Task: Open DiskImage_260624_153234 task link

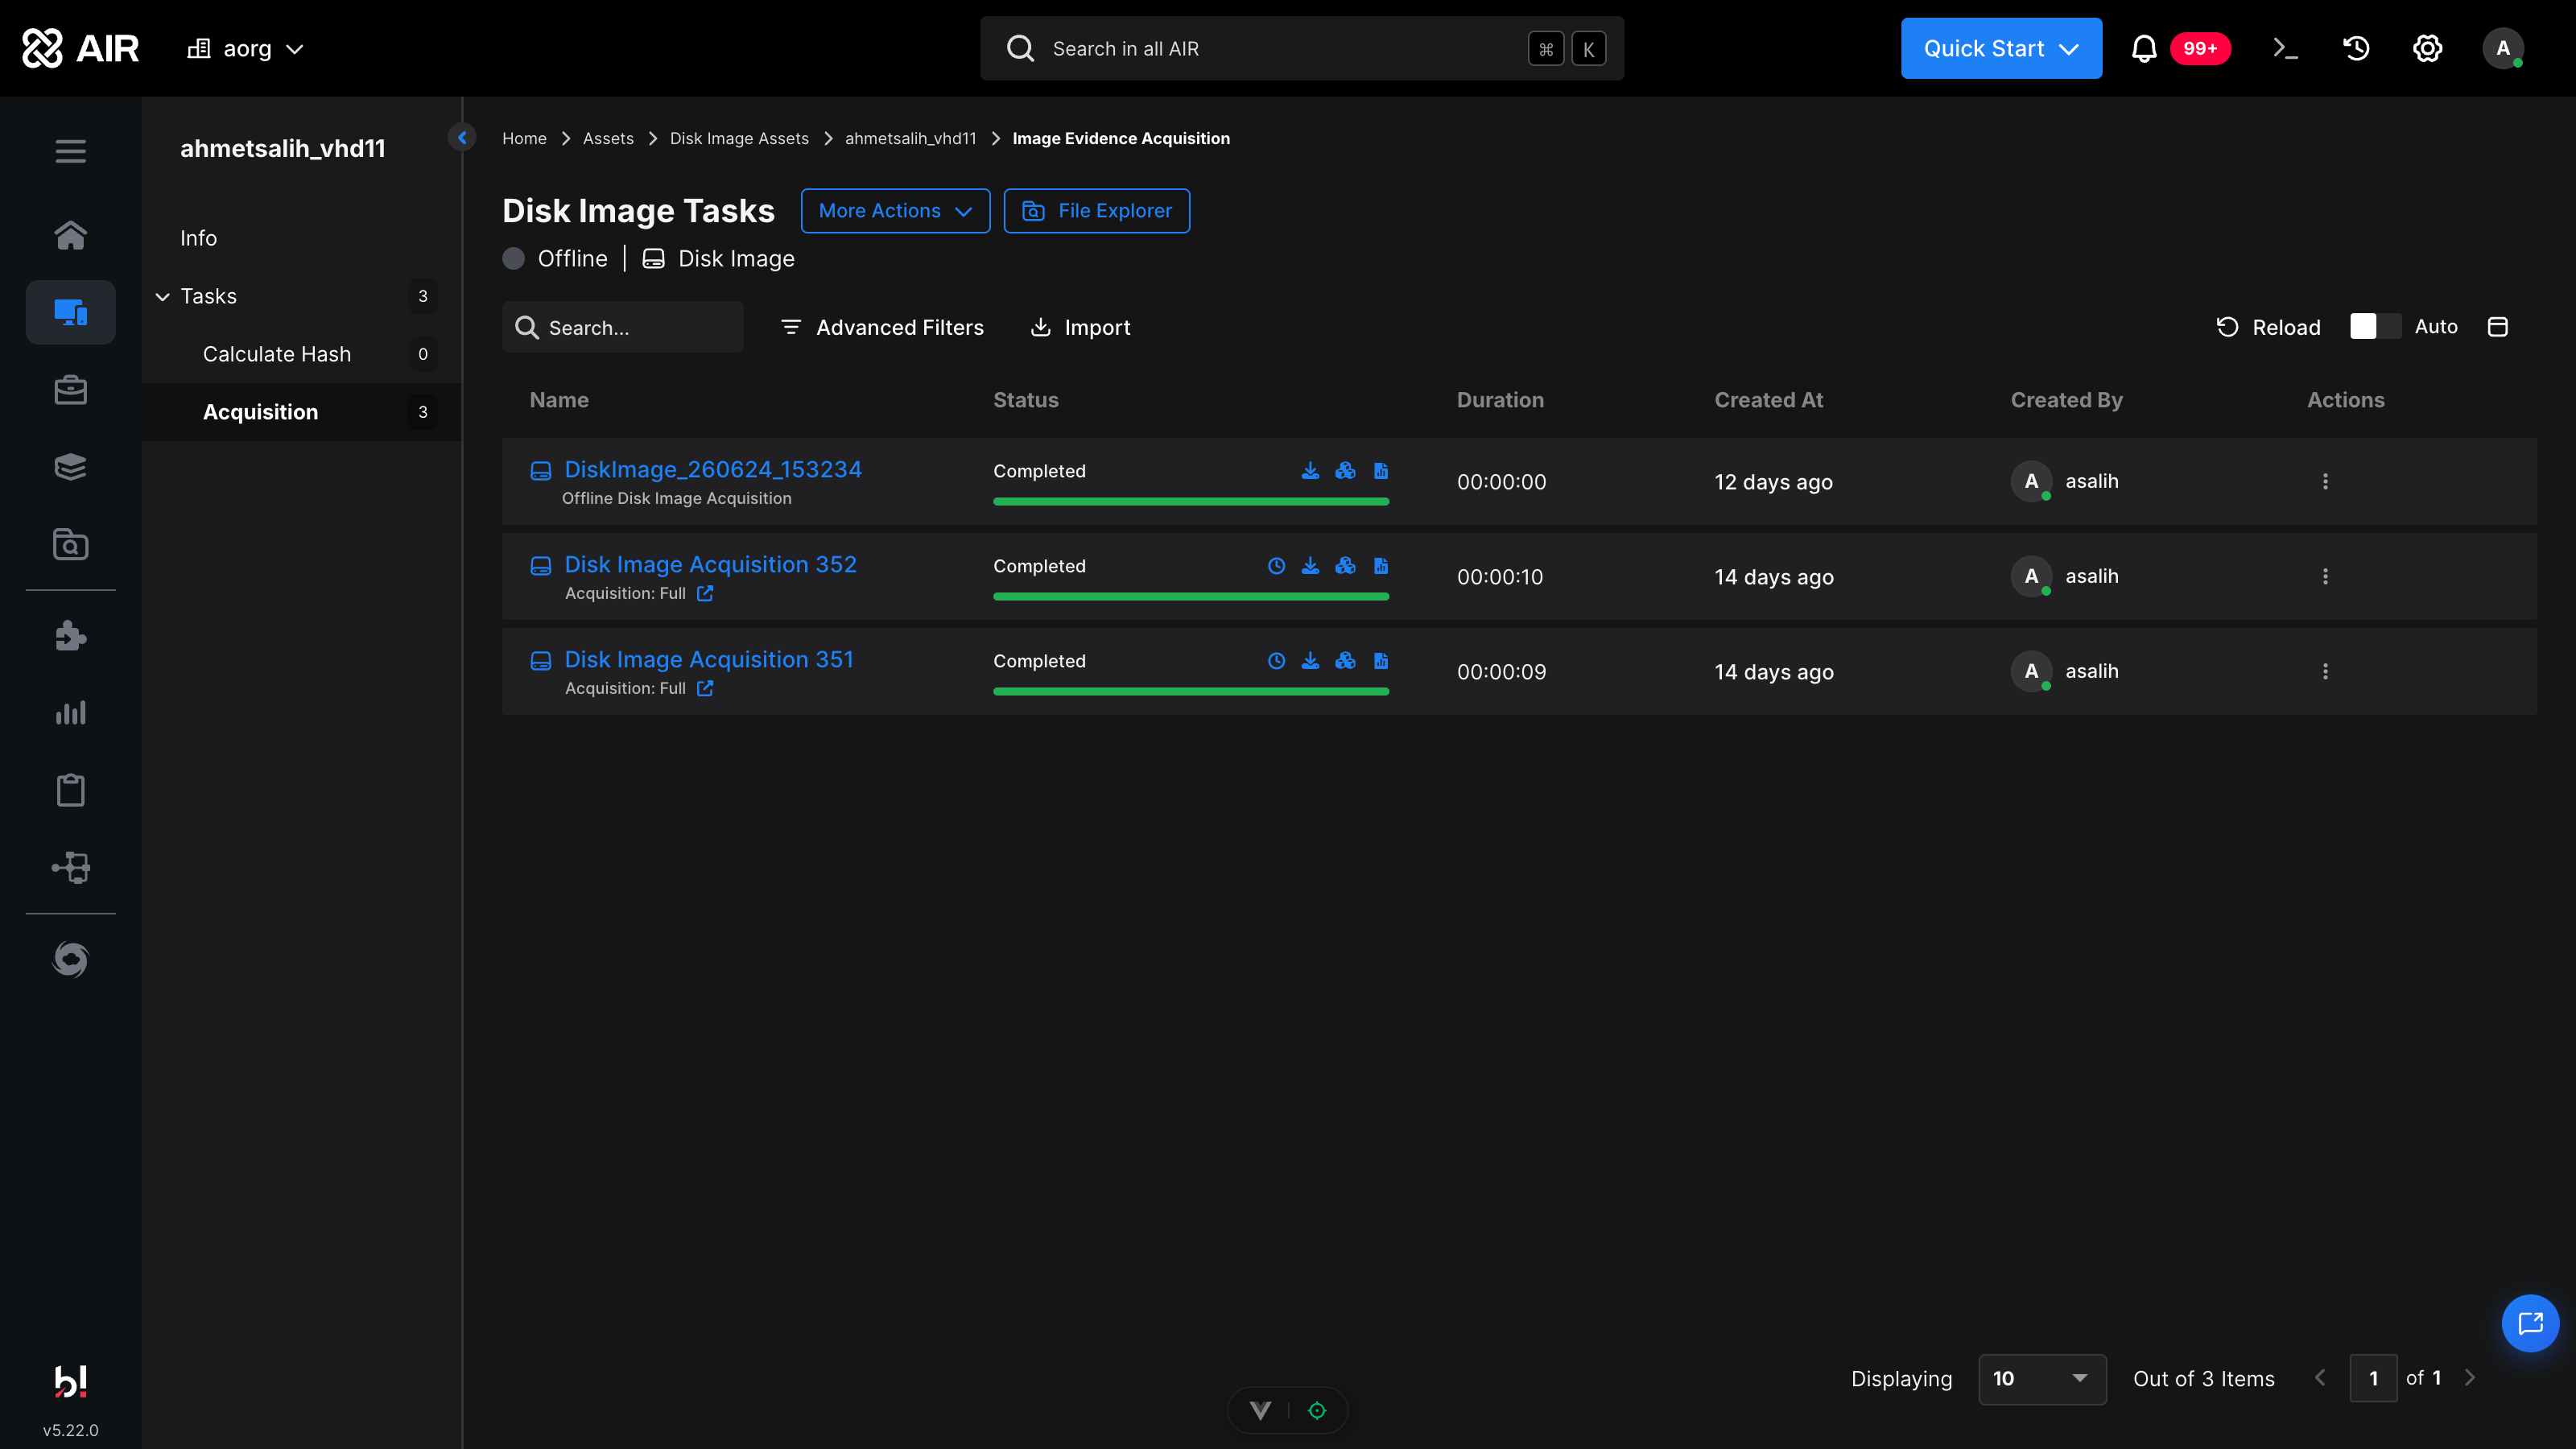Action: [x=713, y=470]
